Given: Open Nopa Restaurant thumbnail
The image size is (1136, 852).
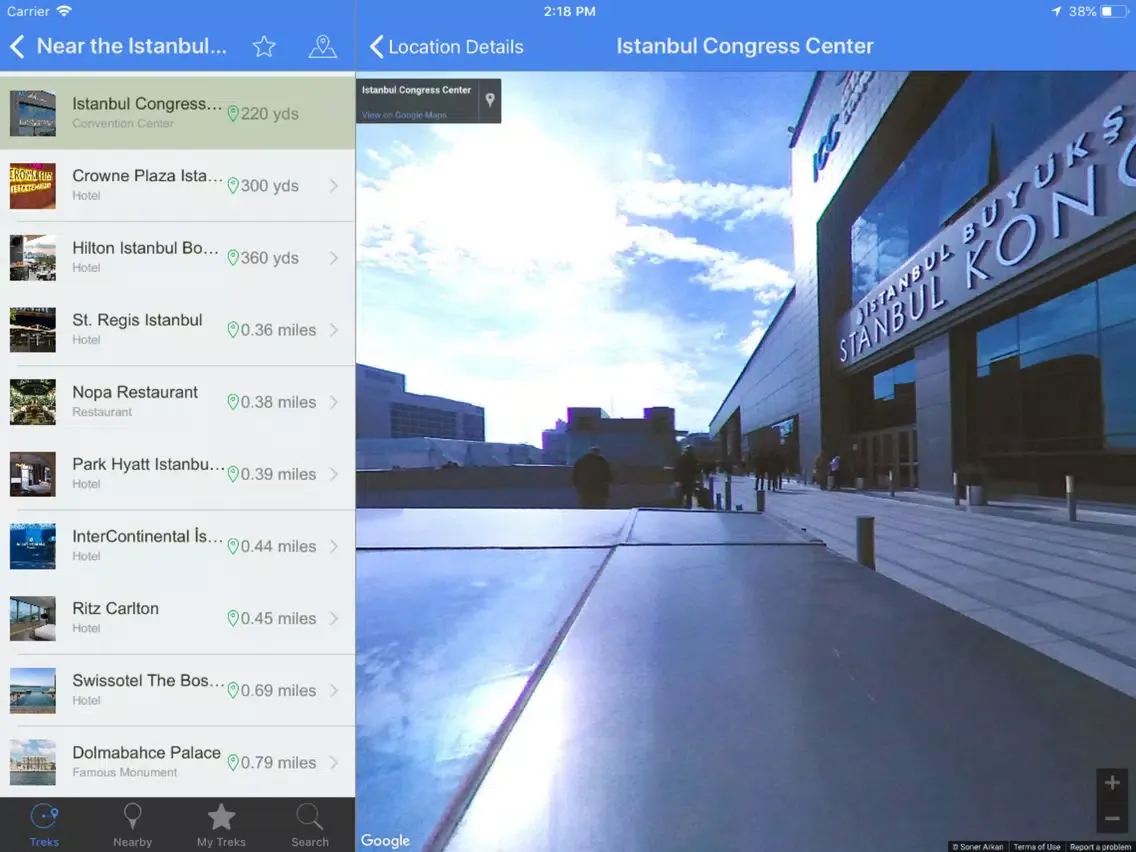Looking at the screenshot, I should [33, 402].
